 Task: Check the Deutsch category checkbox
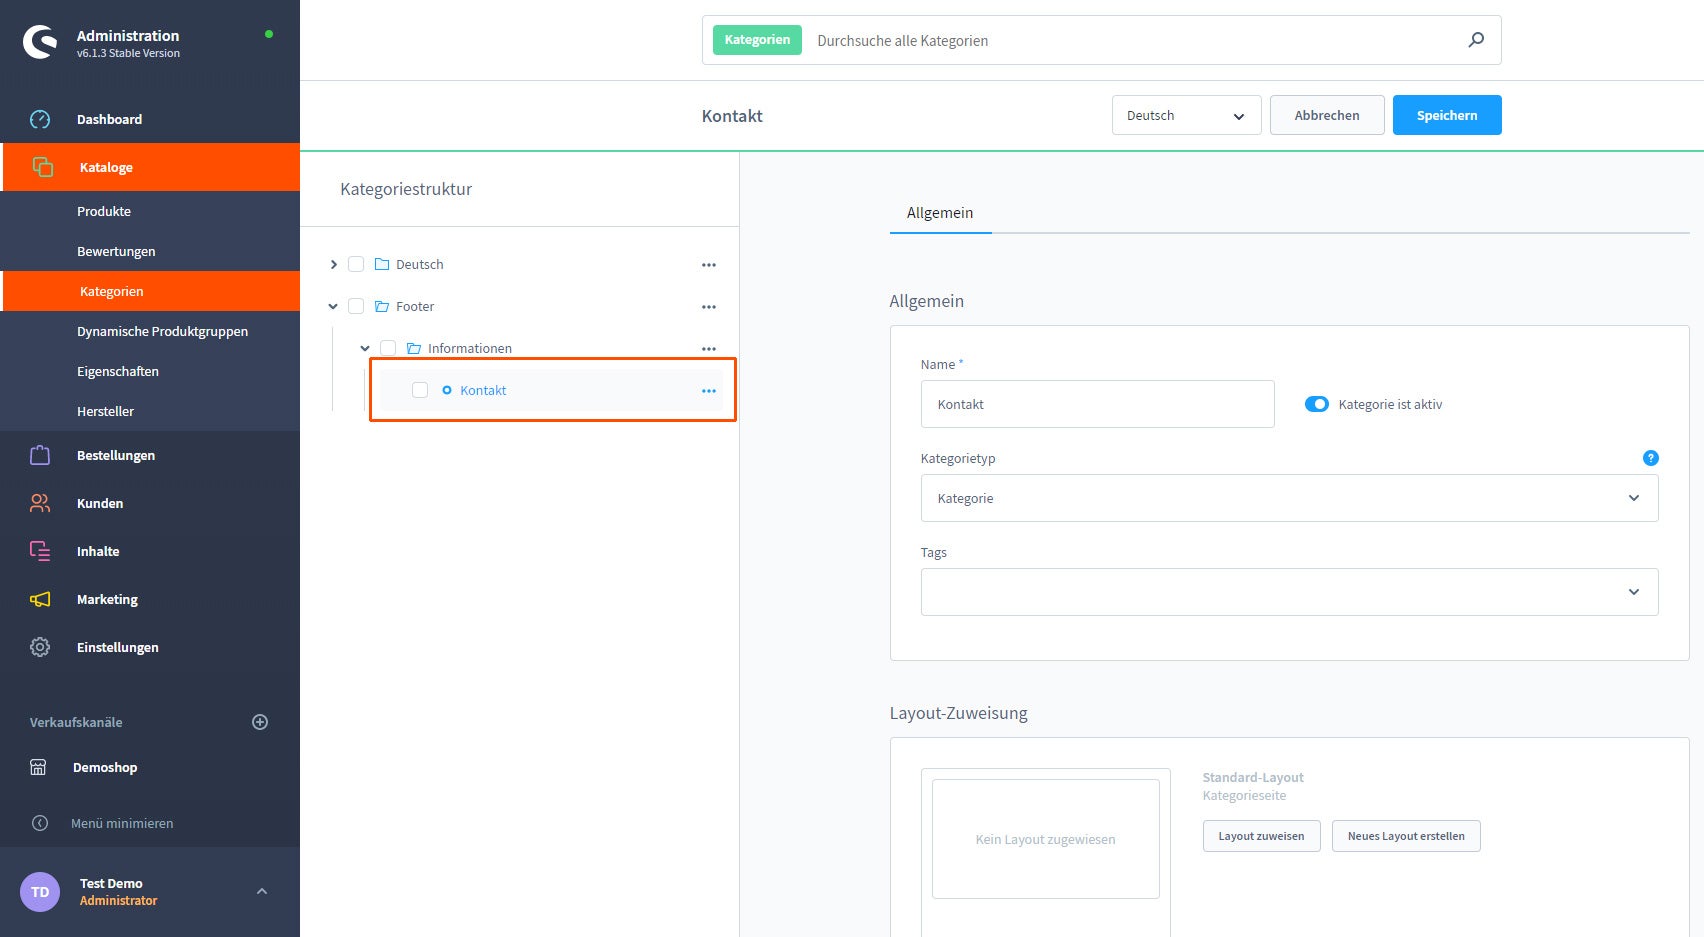(356, 264)
